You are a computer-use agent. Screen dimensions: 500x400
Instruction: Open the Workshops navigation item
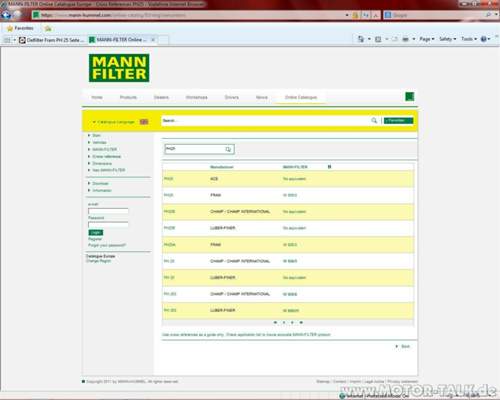pyautogui.click(x=197, y=97)
